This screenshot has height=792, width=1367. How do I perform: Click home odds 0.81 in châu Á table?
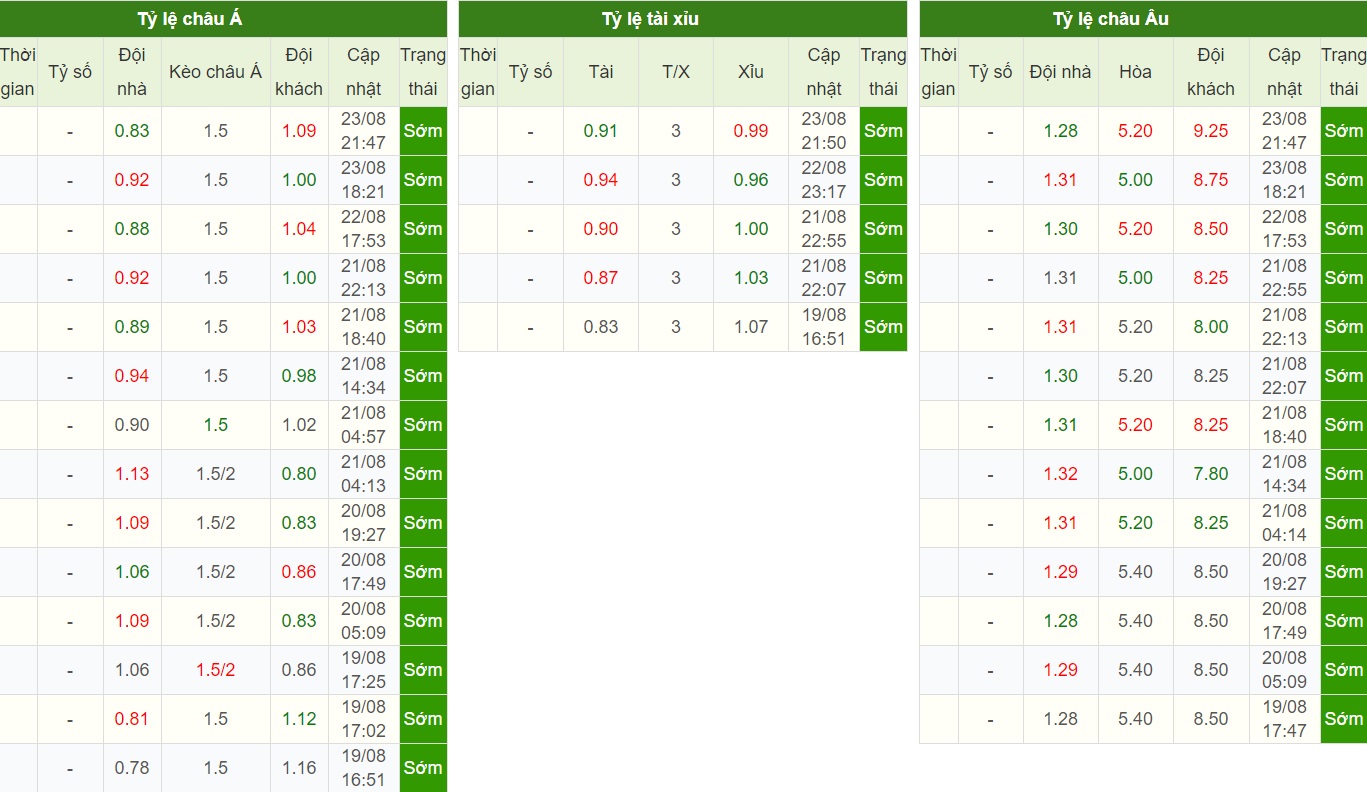pos(132,719)
